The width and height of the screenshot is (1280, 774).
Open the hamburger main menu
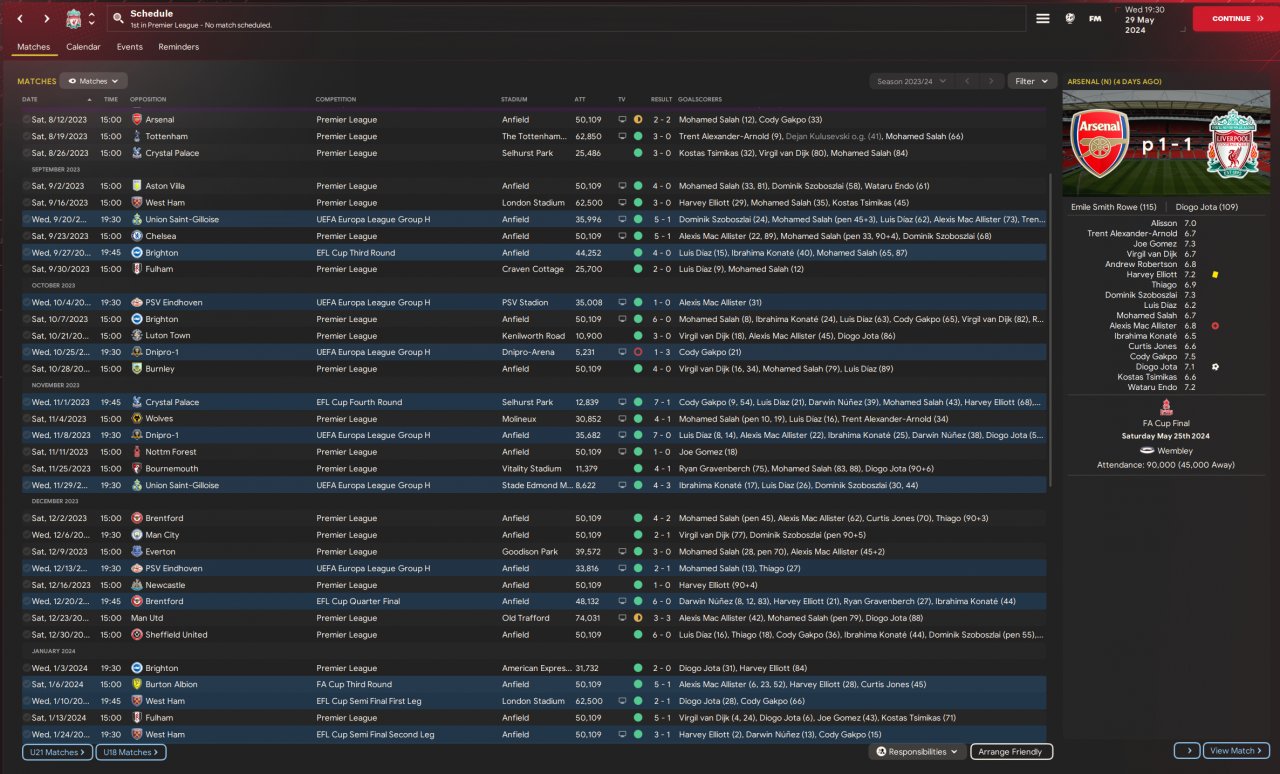pyautogui.click(x=1043, y=18)
